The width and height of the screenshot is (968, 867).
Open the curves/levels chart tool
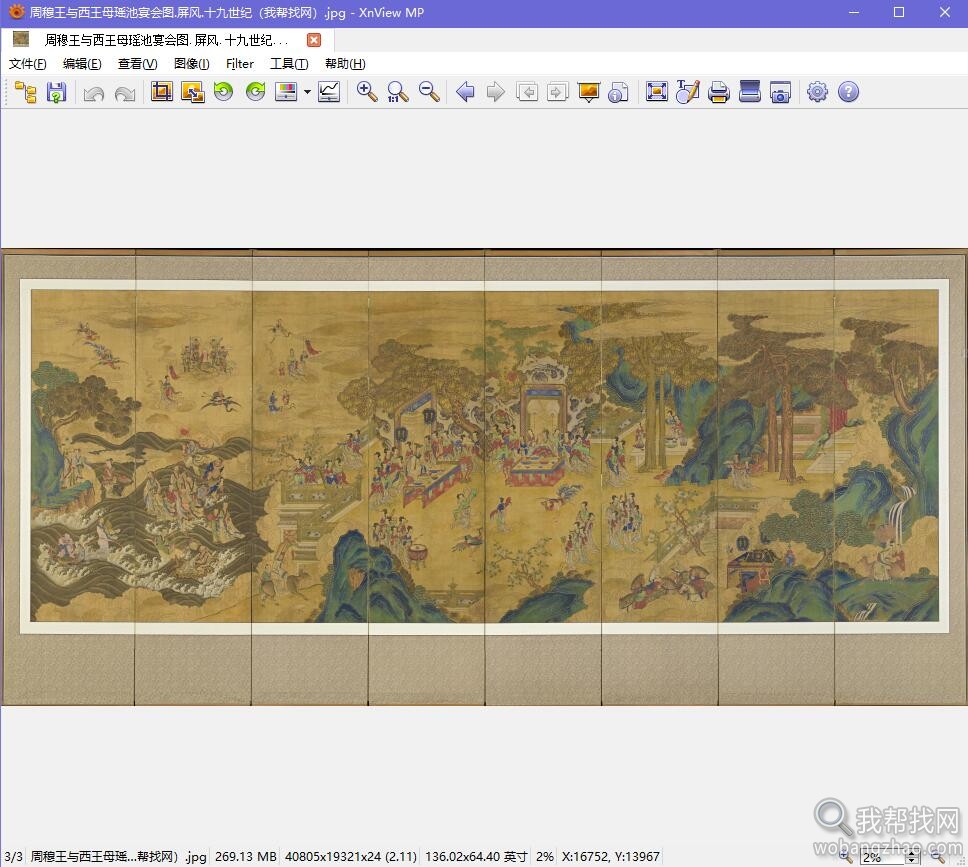329,92
